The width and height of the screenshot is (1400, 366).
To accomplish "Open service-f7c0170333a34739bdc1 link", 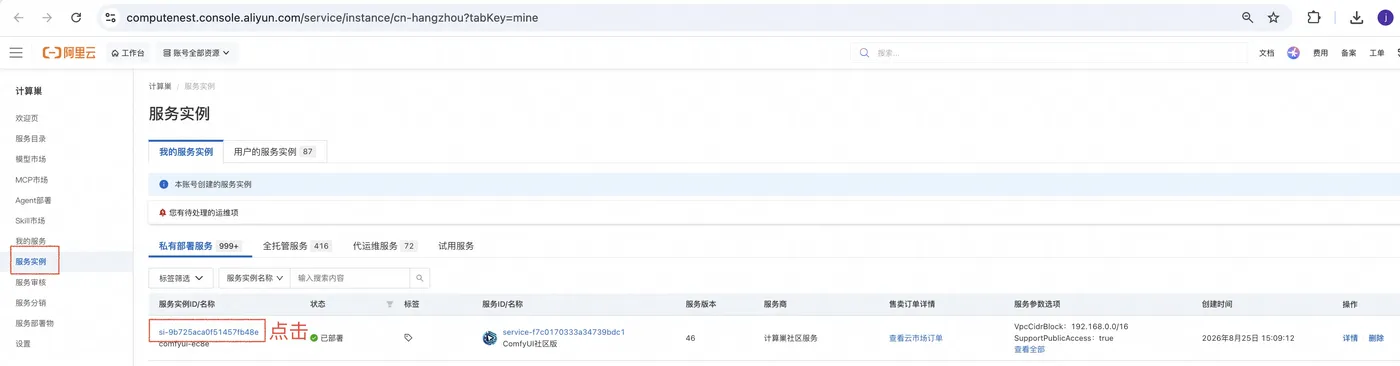I will coord(564,331).
